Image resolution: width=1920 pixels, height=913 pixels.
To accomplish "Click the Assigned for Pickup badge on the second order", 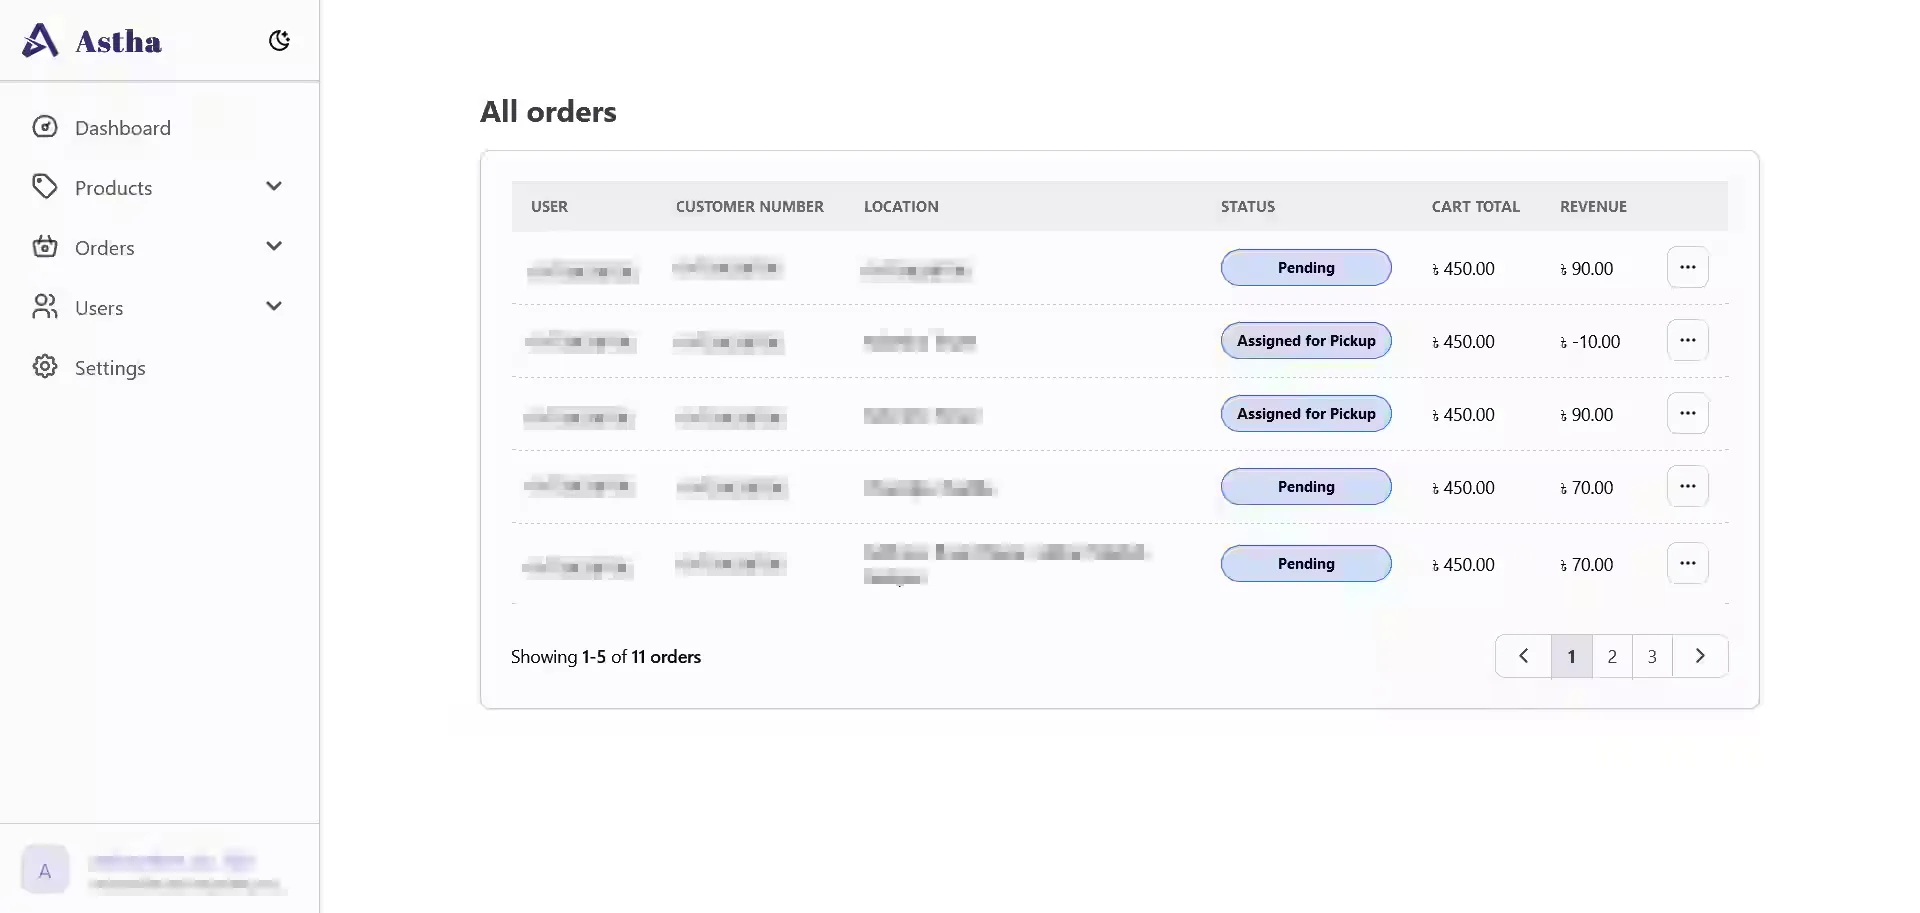I will click(x=1305, y=340).
